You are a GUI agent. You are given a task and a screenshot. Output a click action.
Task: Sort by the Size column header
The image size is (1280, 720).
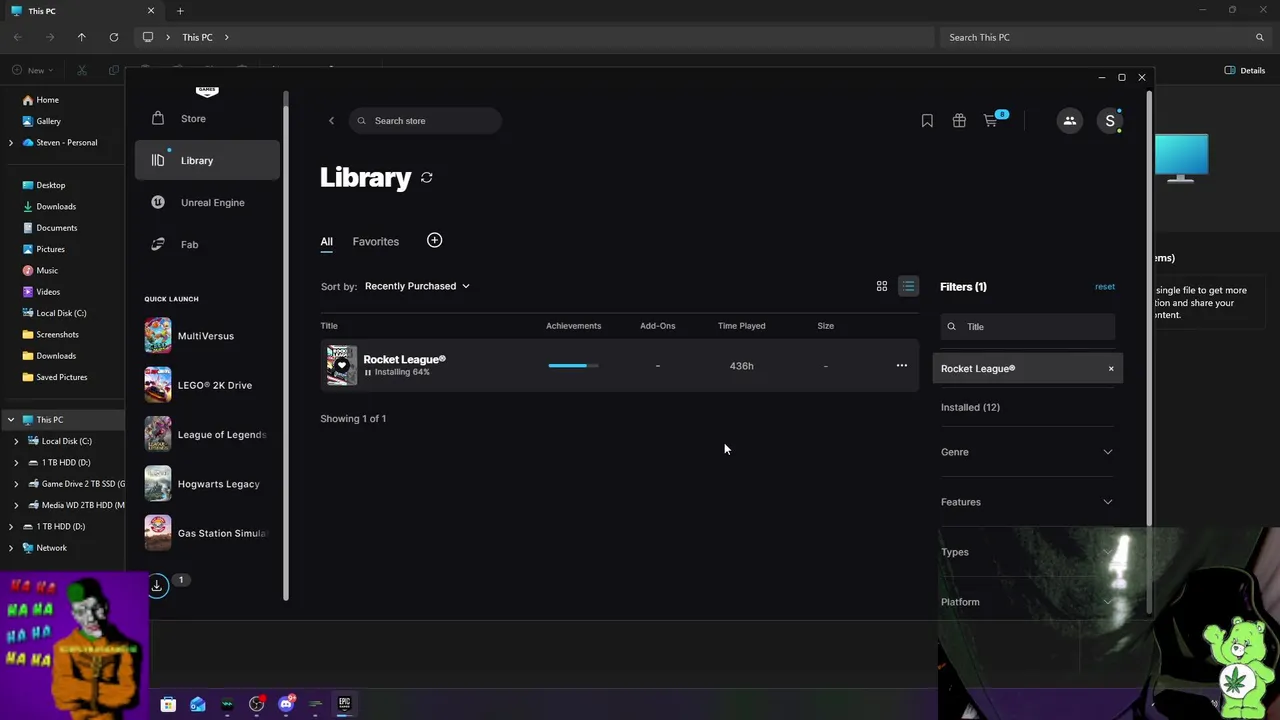click(x=826, y=326)
